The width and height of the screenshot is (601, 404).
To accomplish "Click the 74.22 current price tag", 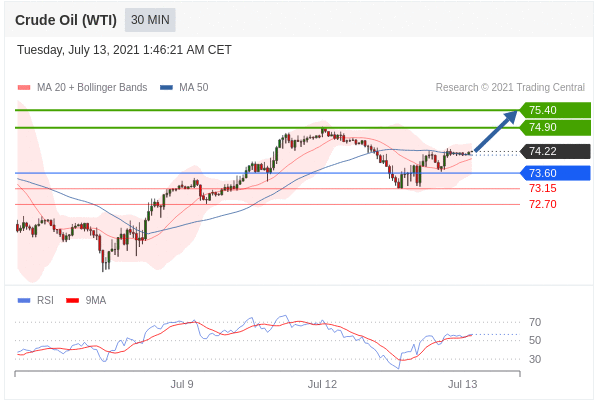I will [554, 151].
